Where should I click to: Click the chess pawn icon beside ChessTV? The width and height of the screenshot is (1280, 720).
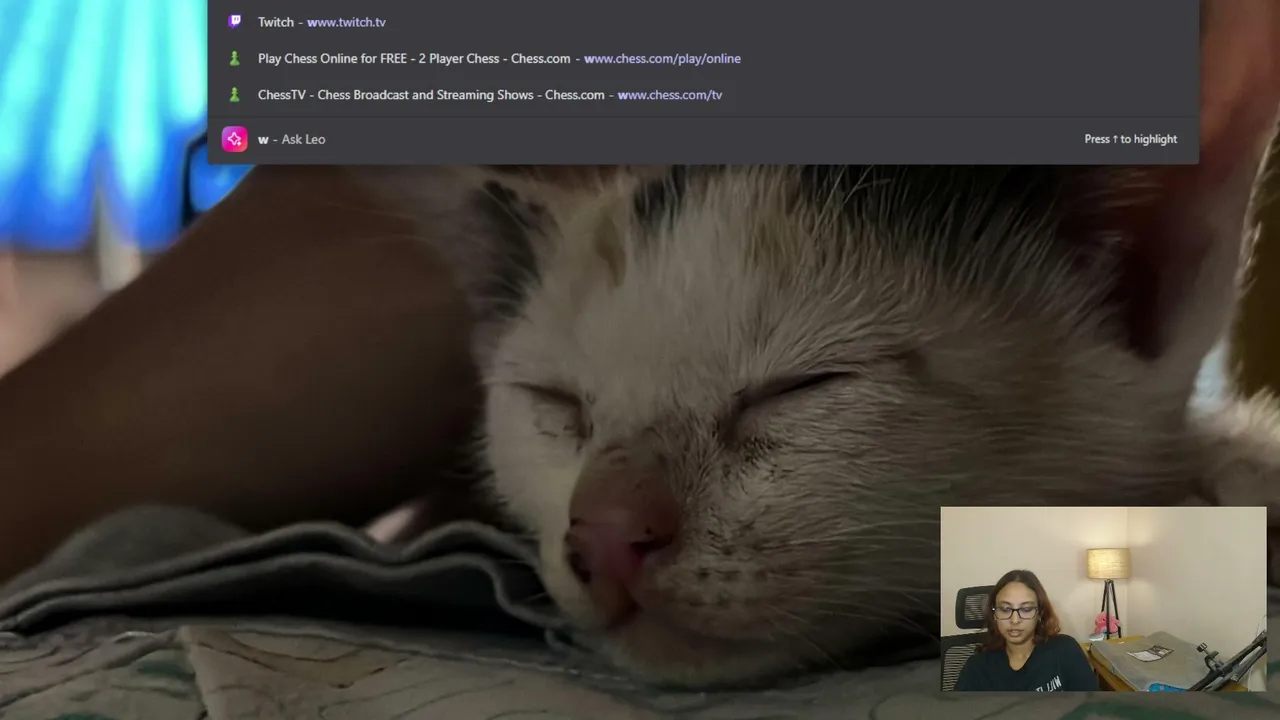[x=235, y=95]
